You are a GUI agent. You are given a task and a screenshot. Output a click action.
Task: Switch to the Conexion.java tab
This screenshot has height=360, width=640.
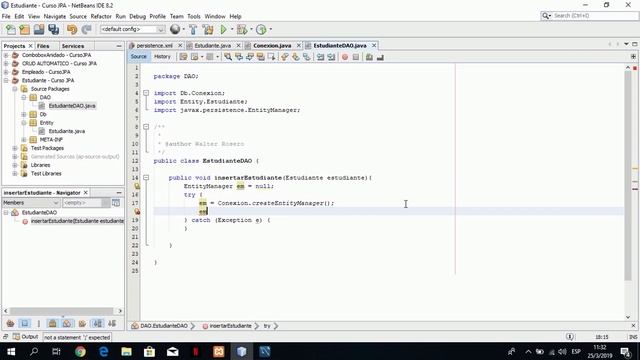272,45
